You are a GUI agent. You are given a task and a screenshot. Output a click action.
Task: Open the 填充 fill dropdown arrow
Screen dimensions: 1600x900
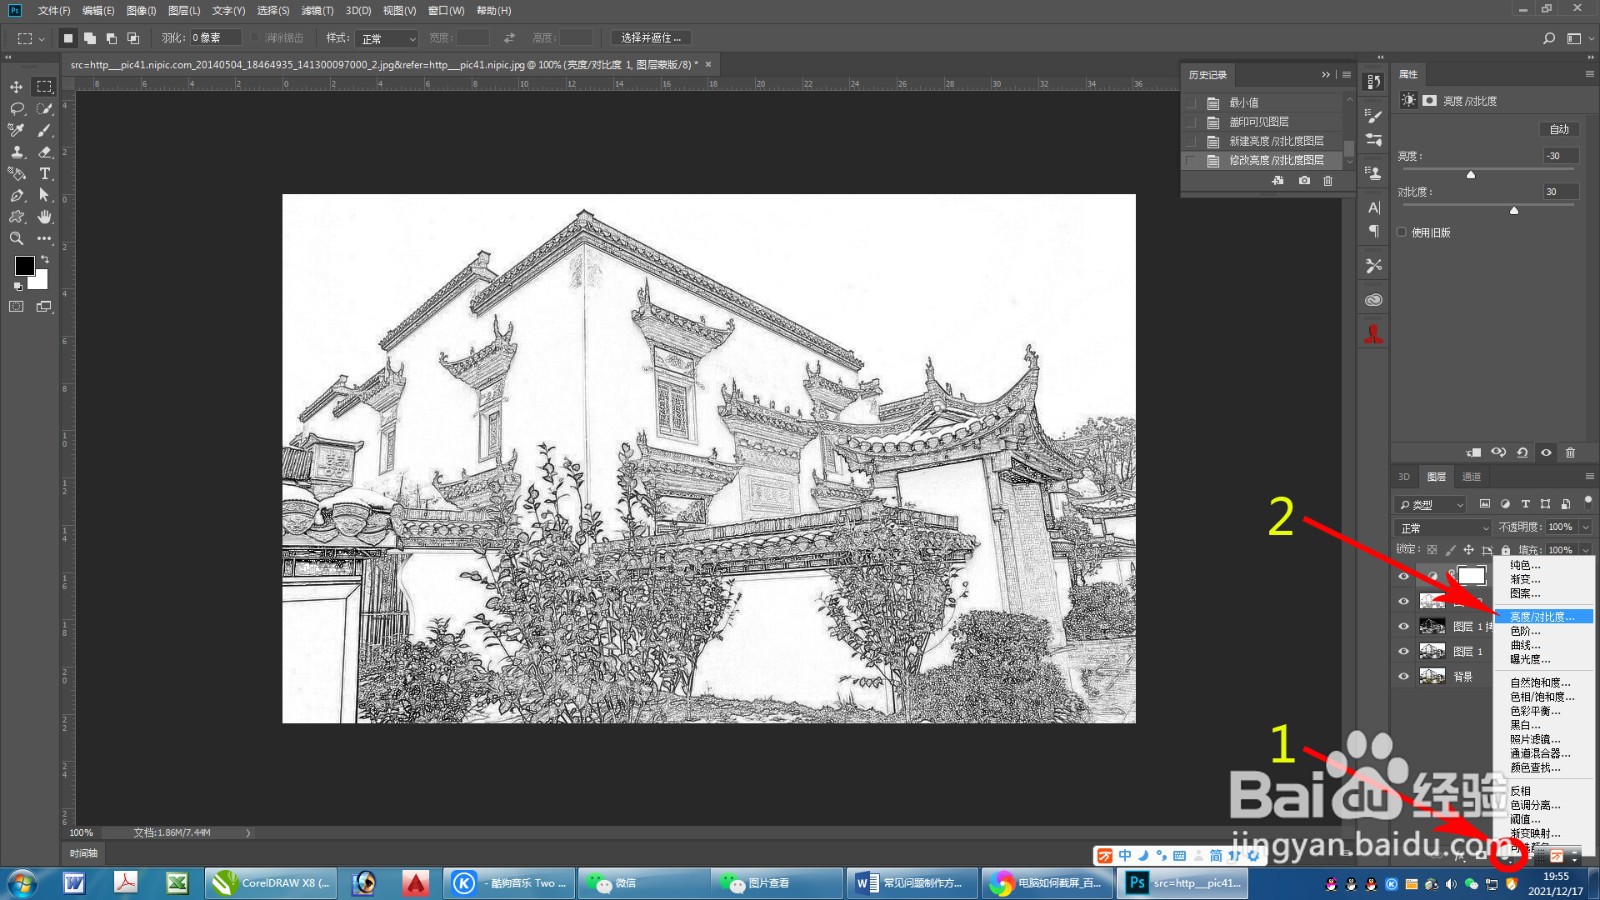click(x=1585, y=550)
